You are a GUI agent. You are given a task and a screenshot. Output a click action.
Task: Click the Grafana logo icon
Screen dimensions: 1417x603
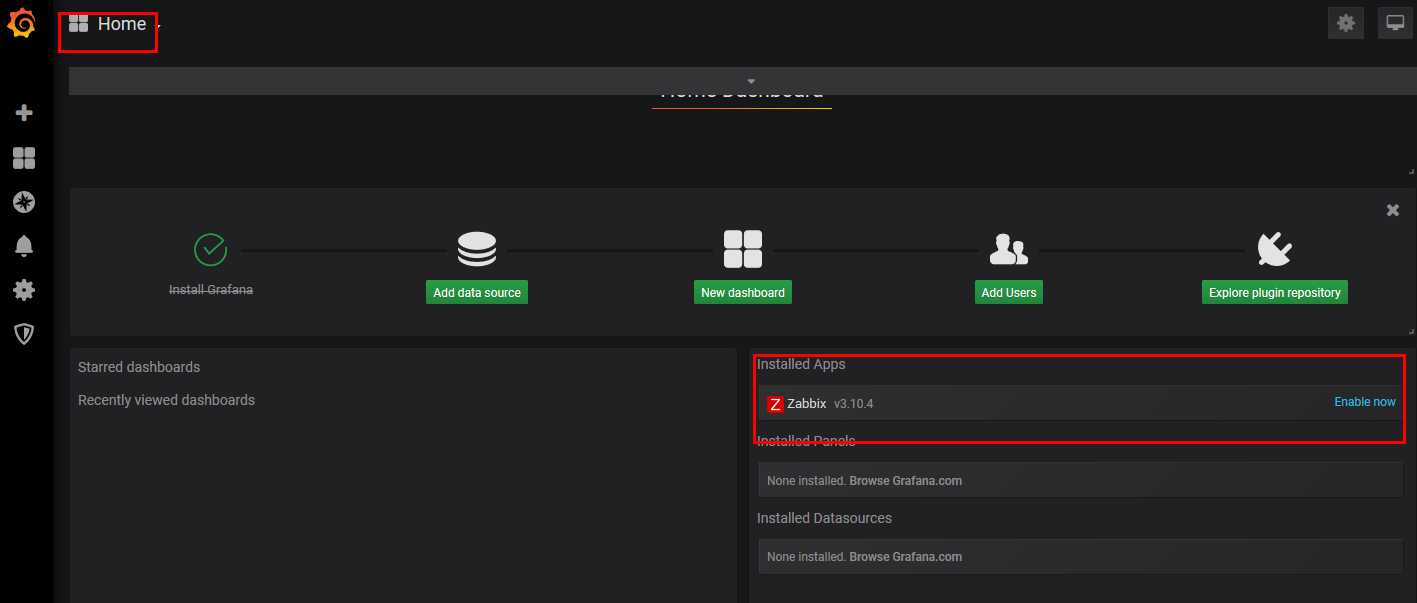pyautogui.click(x=22, y=24)
